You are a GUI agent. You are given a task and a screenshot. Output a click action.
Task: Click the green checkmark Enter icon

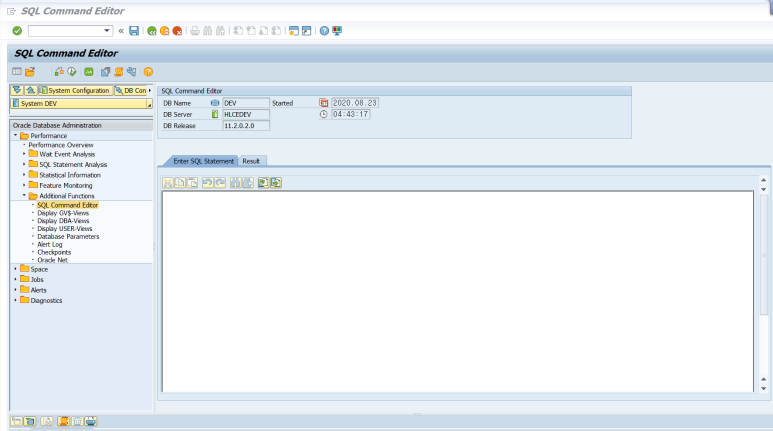point(17,31)
